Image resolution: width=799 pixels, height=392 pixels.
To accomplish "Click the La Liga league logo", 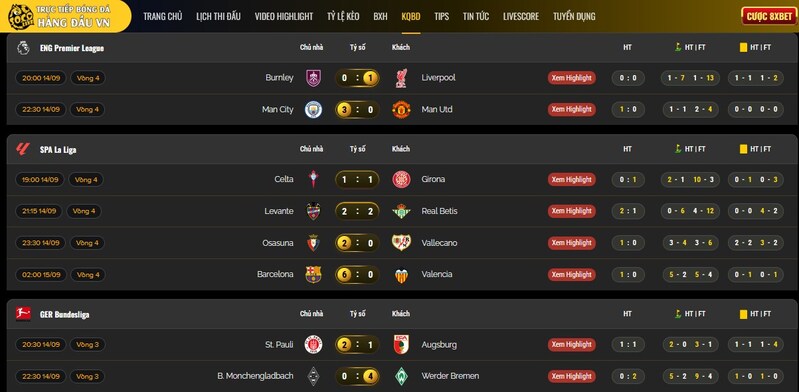I will tap(23, 149).
